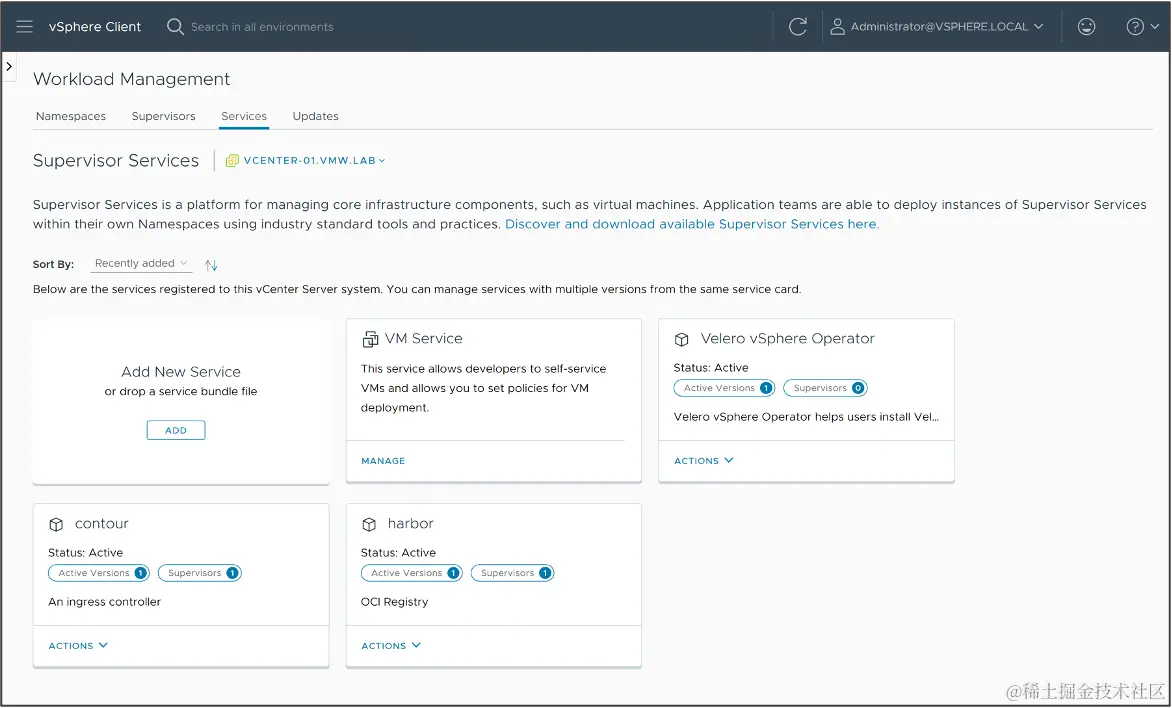Click the user account icon
The image size is (1172, 708).
click(x=837, y=27)
